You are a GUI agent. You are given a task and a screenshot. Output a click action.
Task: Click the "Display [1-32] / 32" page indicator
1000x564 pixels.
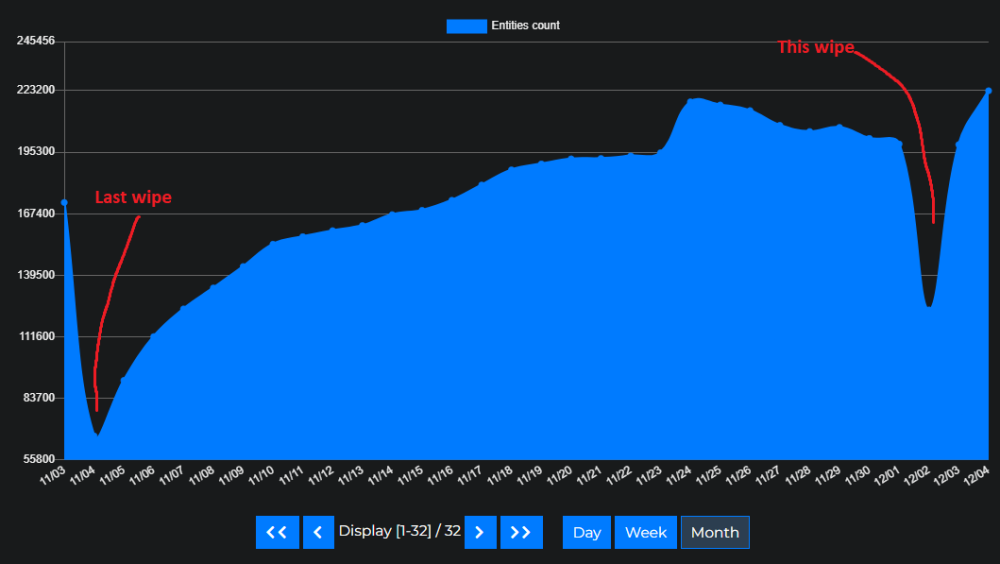click(399, 531)
